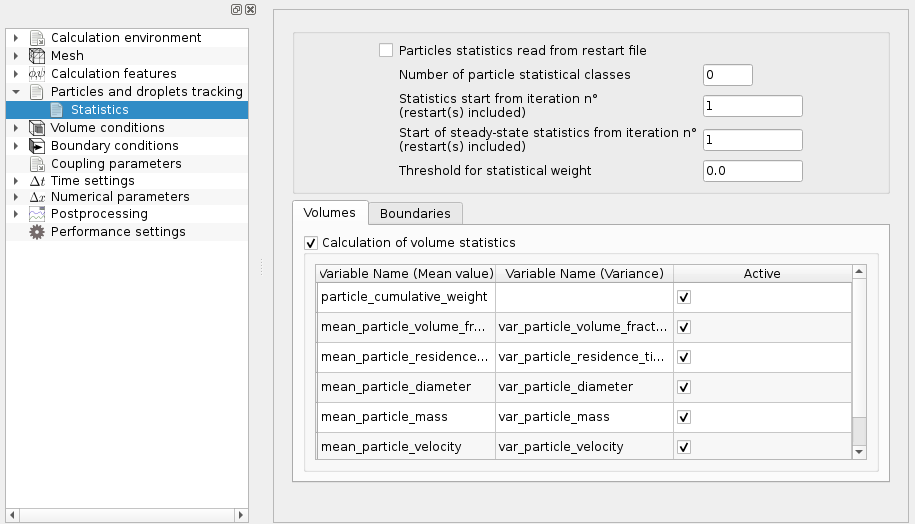Collapse the Particles and droplets tracking node
915x524 pixels.
click(x=16, y=92)
